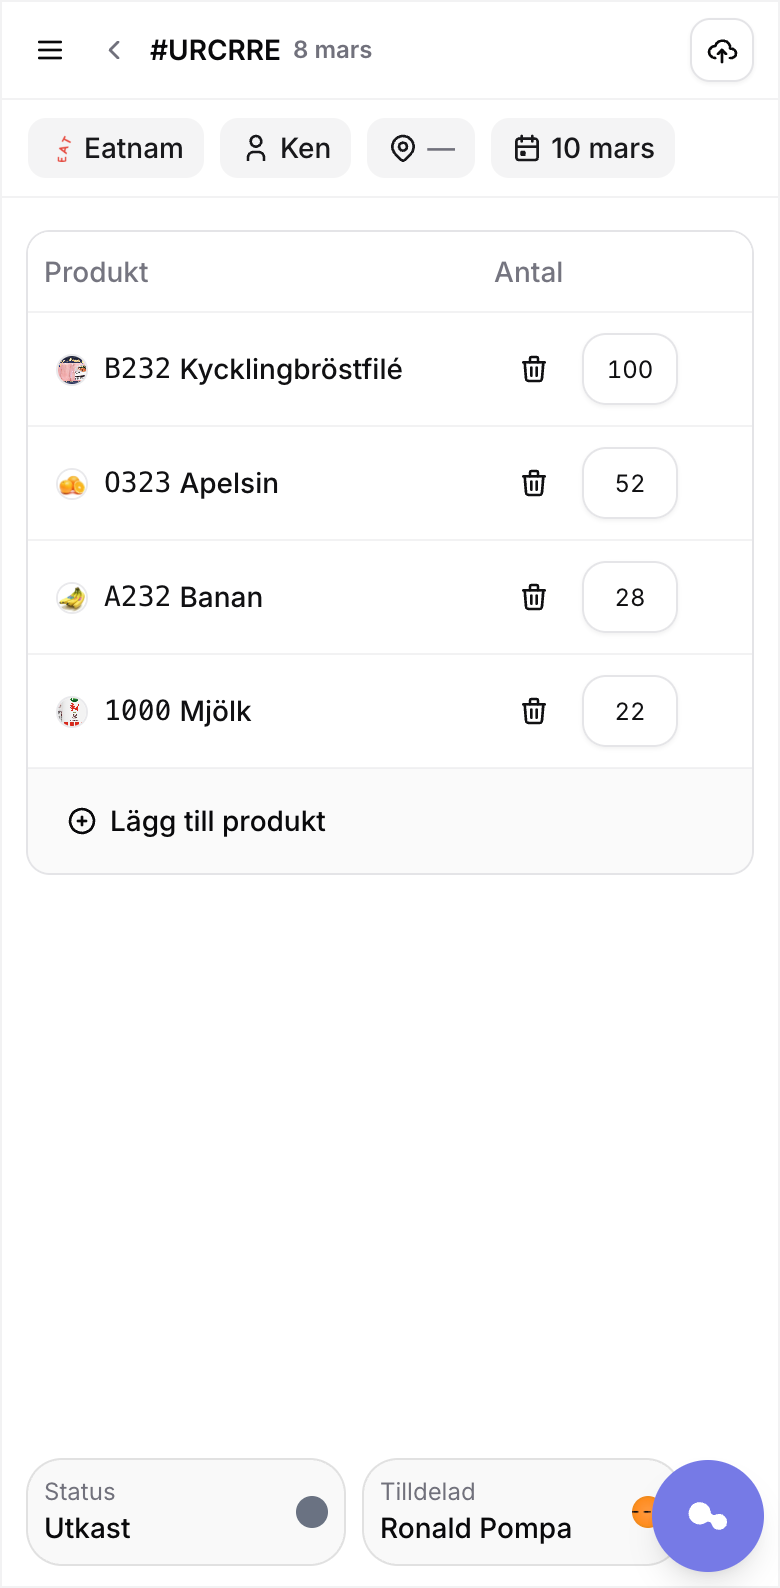Open the purple floating action button
780x1588 pixels.
coord(708,1516)
